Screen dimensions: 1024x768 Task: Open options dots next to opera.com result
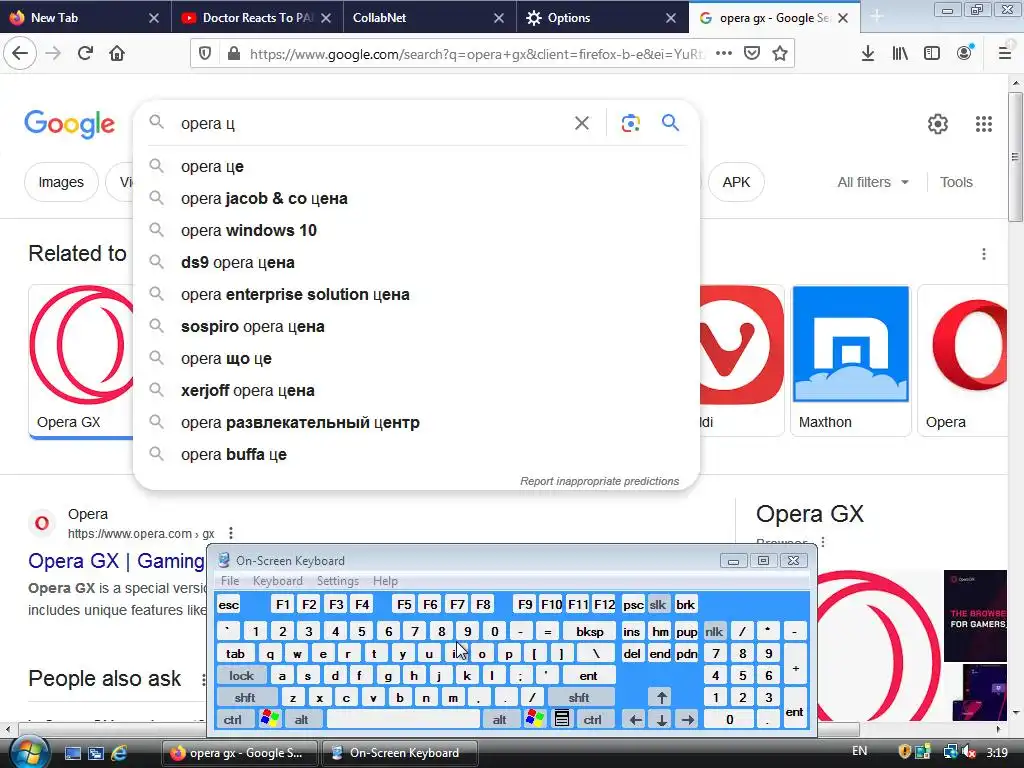pos(231,534)
